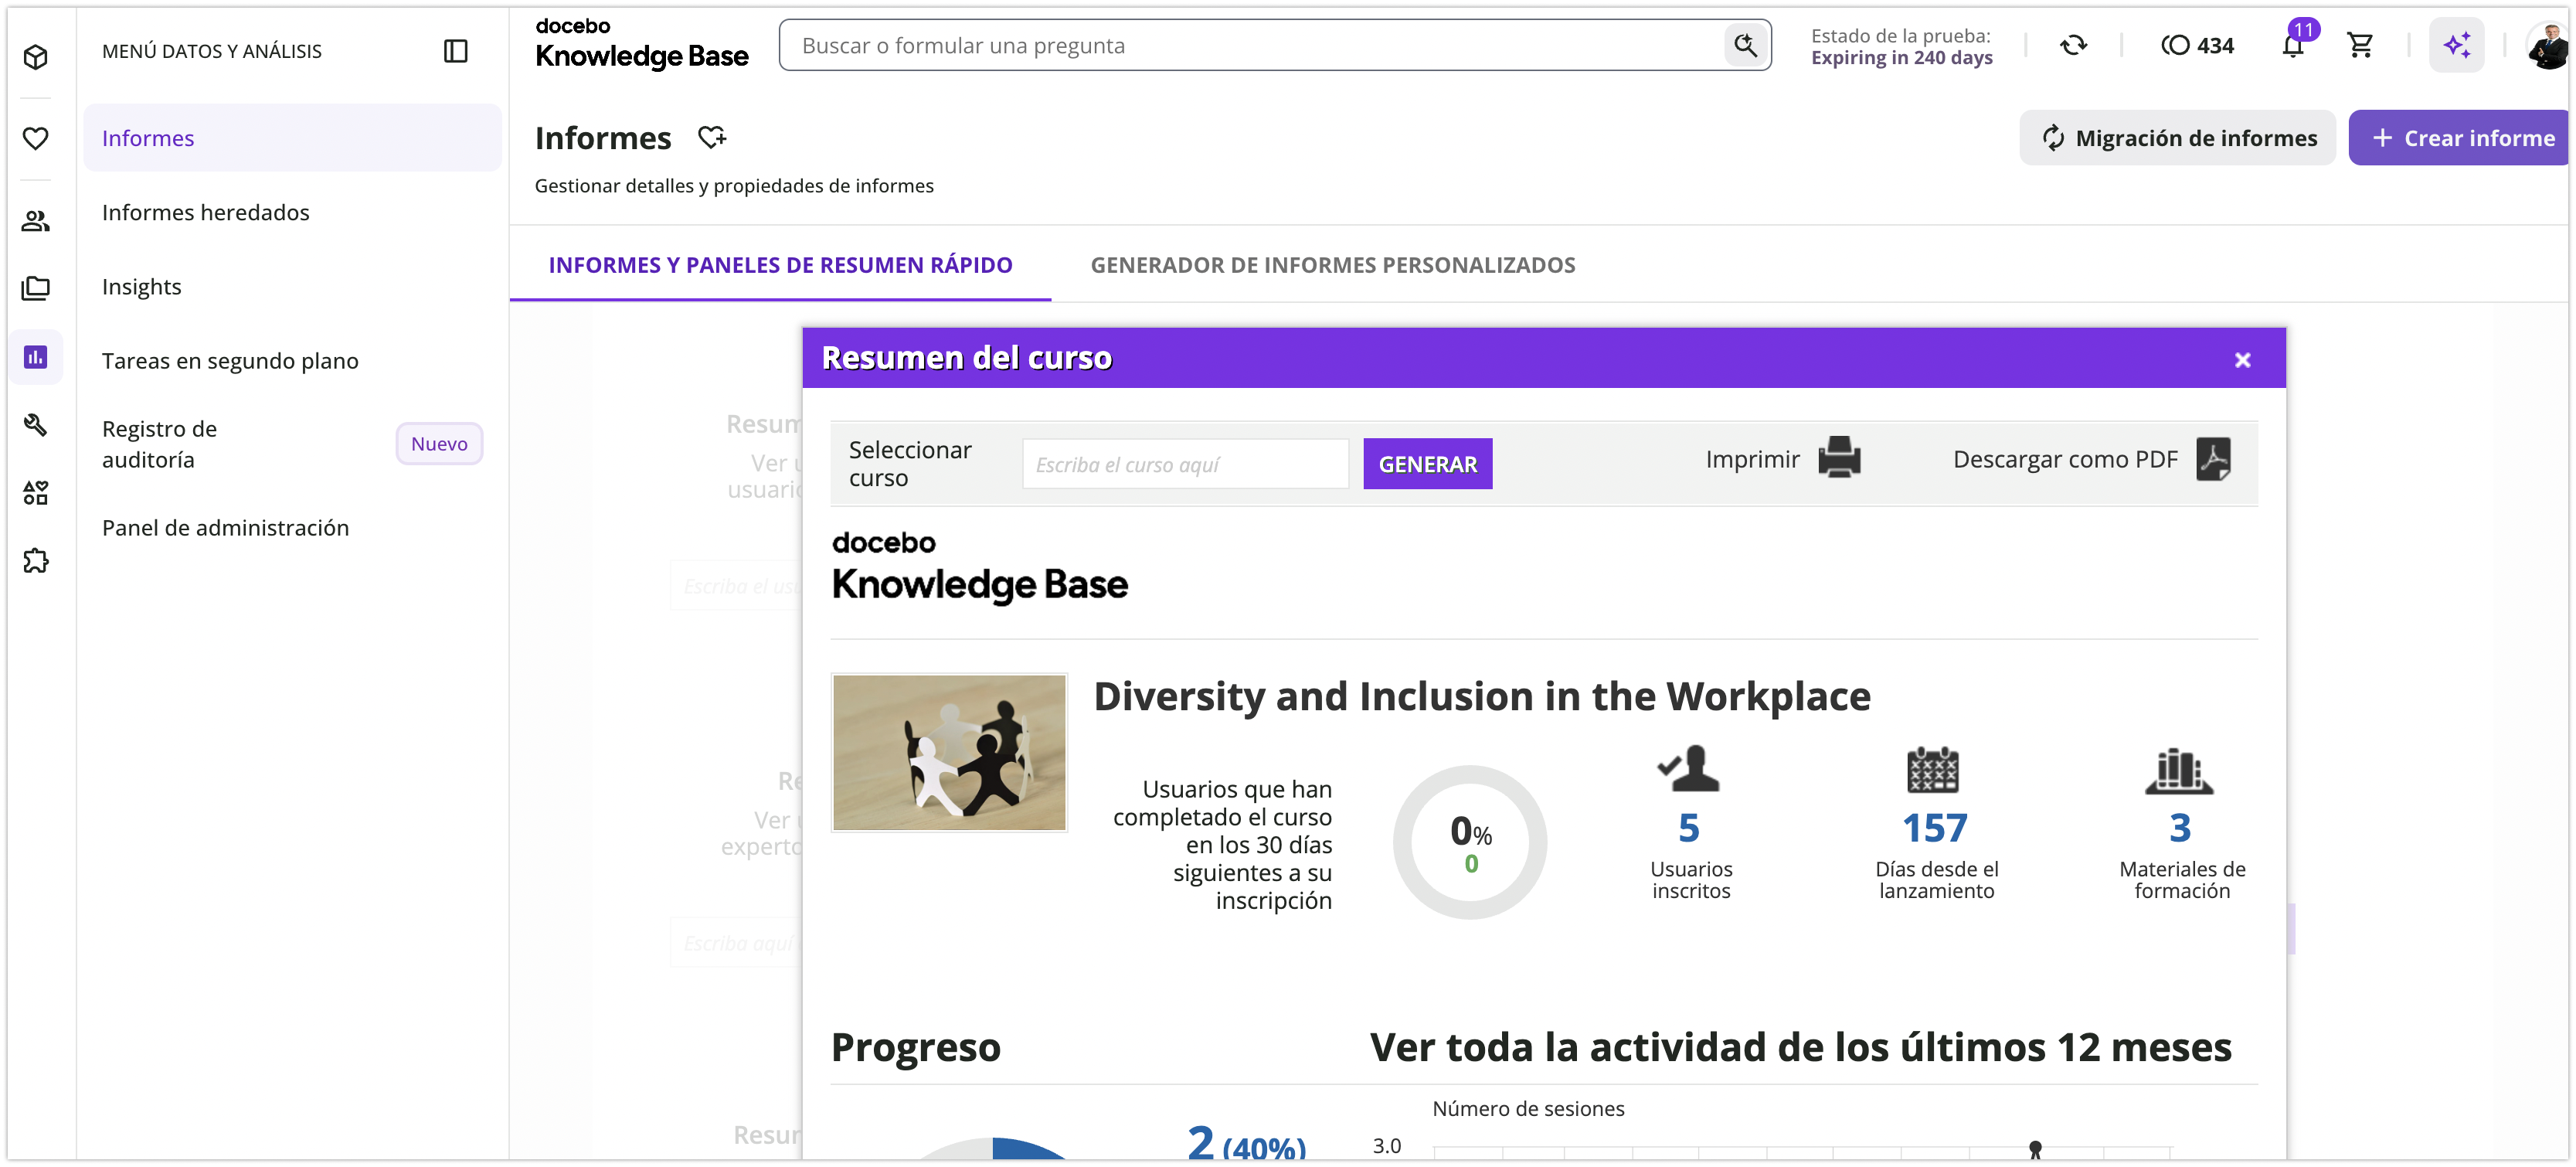This screenshot has width=2576, height=1167.
Task: Open the shapes icon in left rail
Action: (x=36, y=493)
